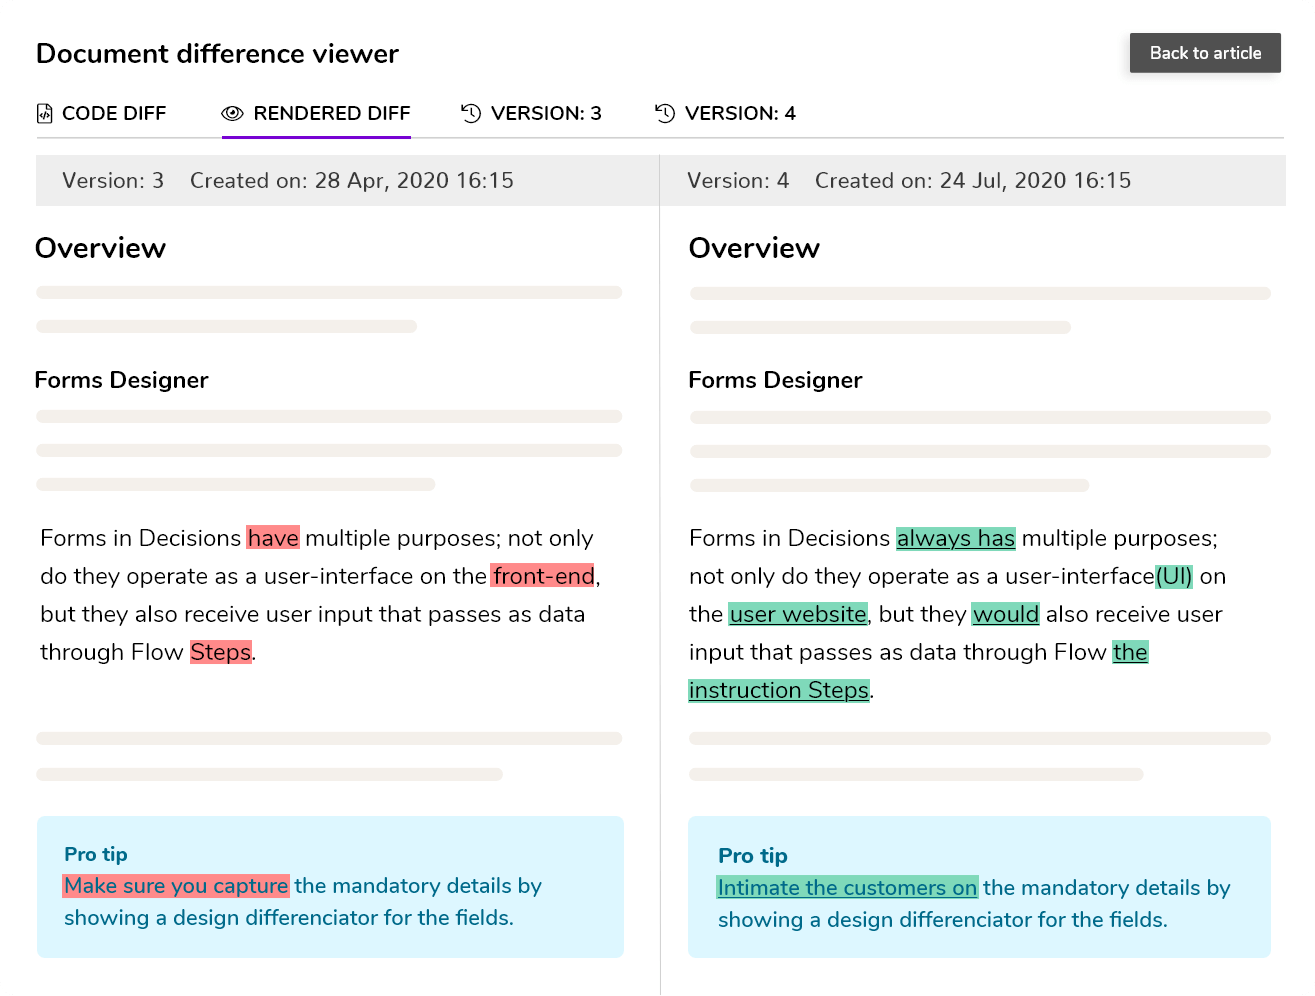Click the added text 'user website'

coord(798,615)
